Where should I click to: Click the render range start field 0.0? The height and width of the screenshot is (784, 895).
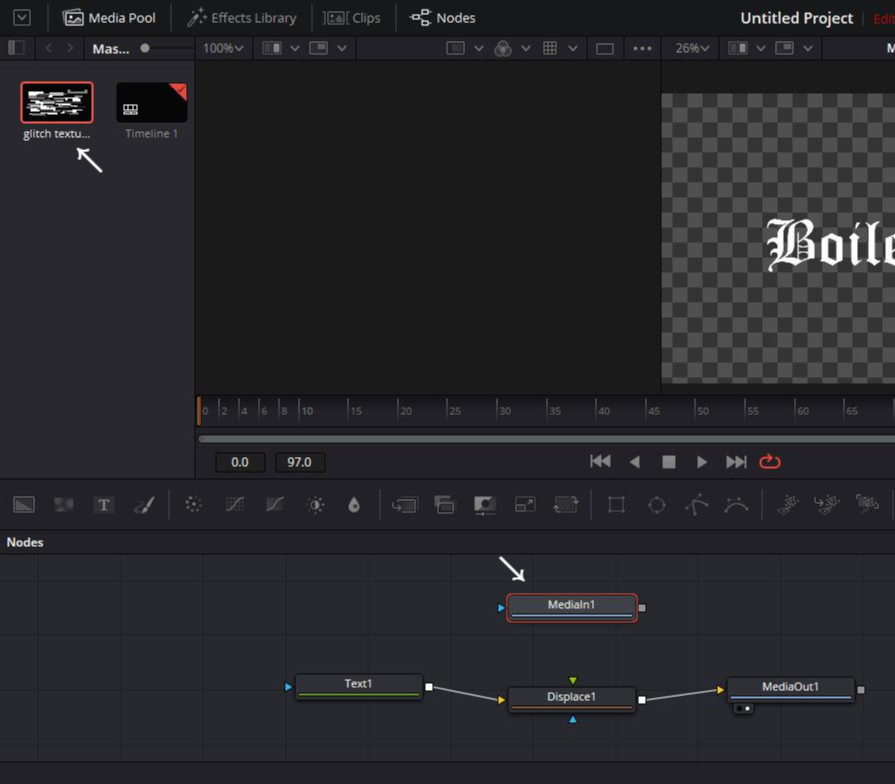coord(240,462)
